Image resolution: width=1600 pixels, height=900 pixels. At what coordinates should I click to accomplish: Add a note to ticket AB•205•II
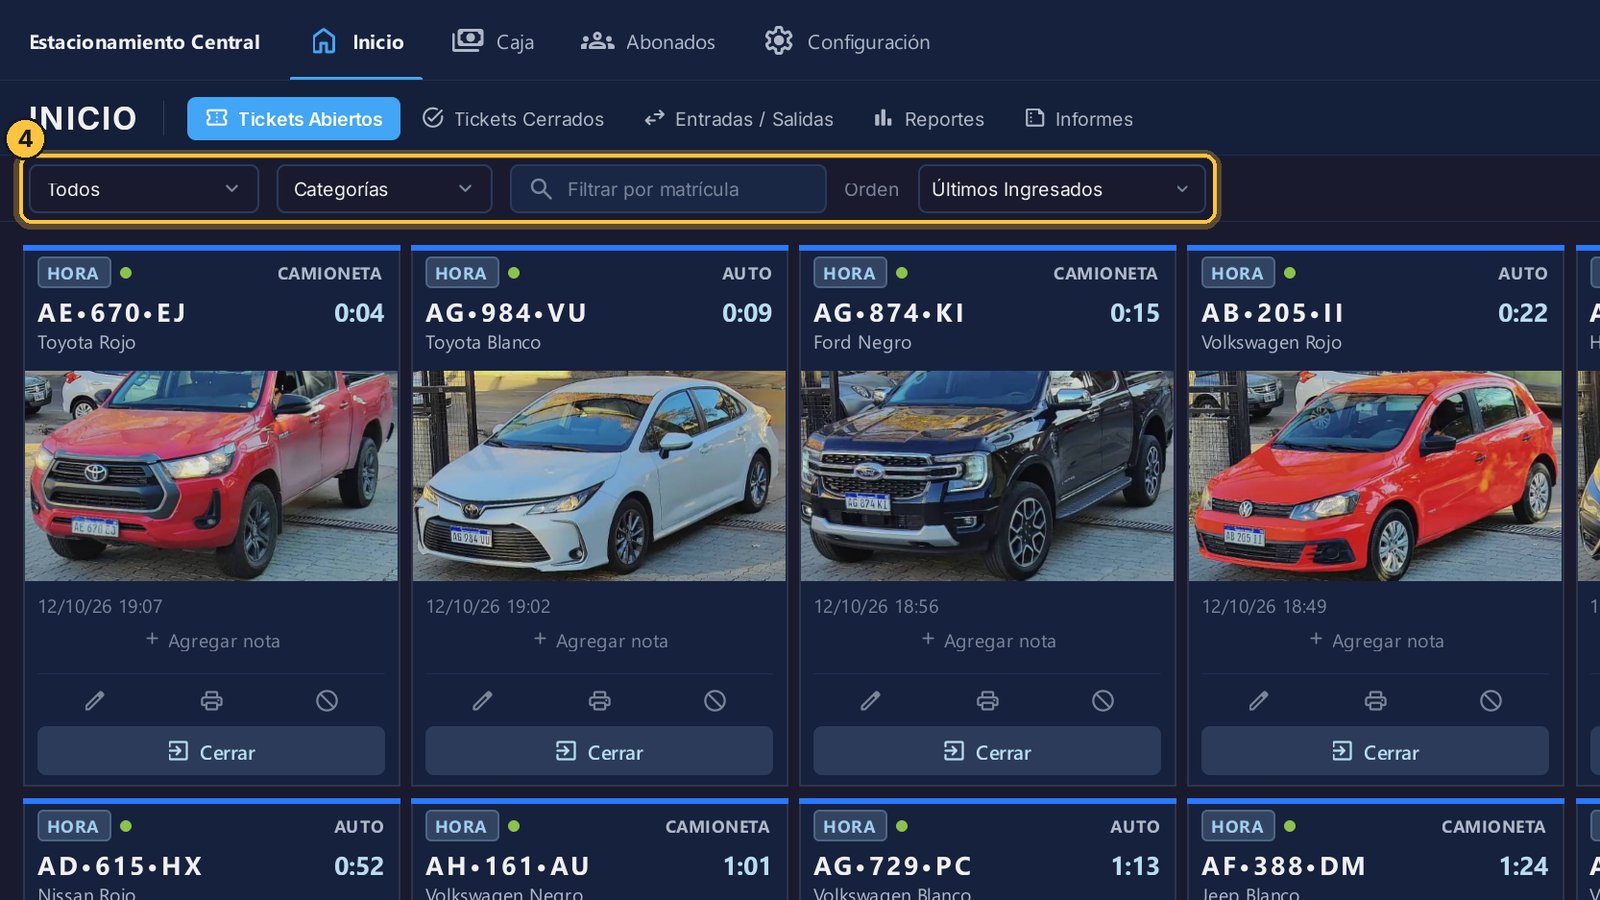click(1377, 641)
